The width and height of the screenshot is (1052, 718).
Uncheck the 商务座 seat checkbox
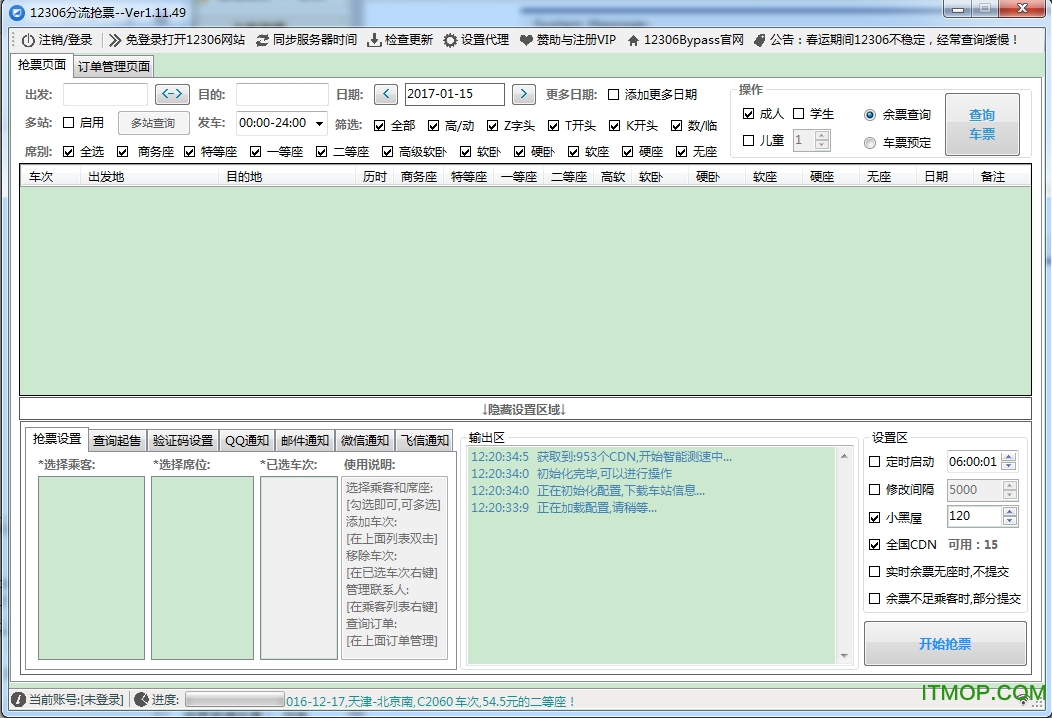coord(122,152)
